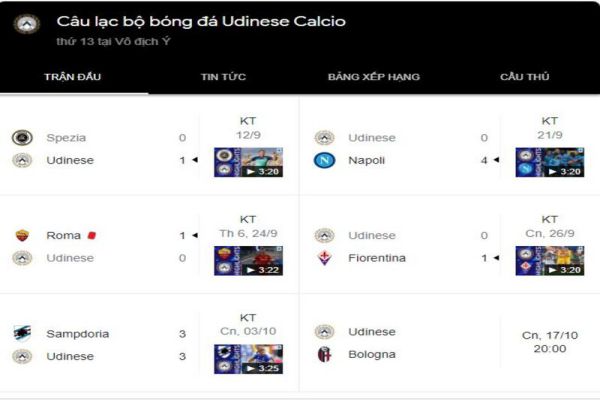The width and height of the screenshot is (600, 400).
Task: Click the Câu lạc bộ bóng đá Udinese Calcio title
Action: click(201, 21)
